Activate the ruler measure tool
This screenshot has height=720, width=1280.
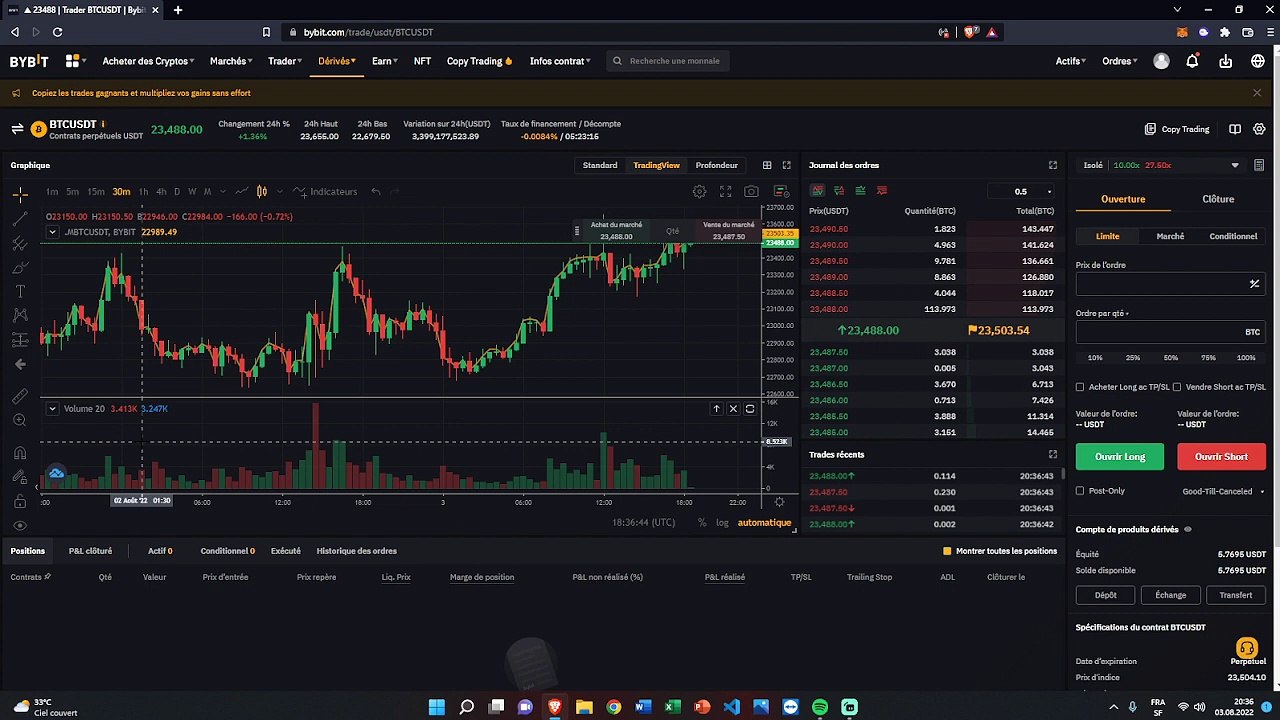20,397
